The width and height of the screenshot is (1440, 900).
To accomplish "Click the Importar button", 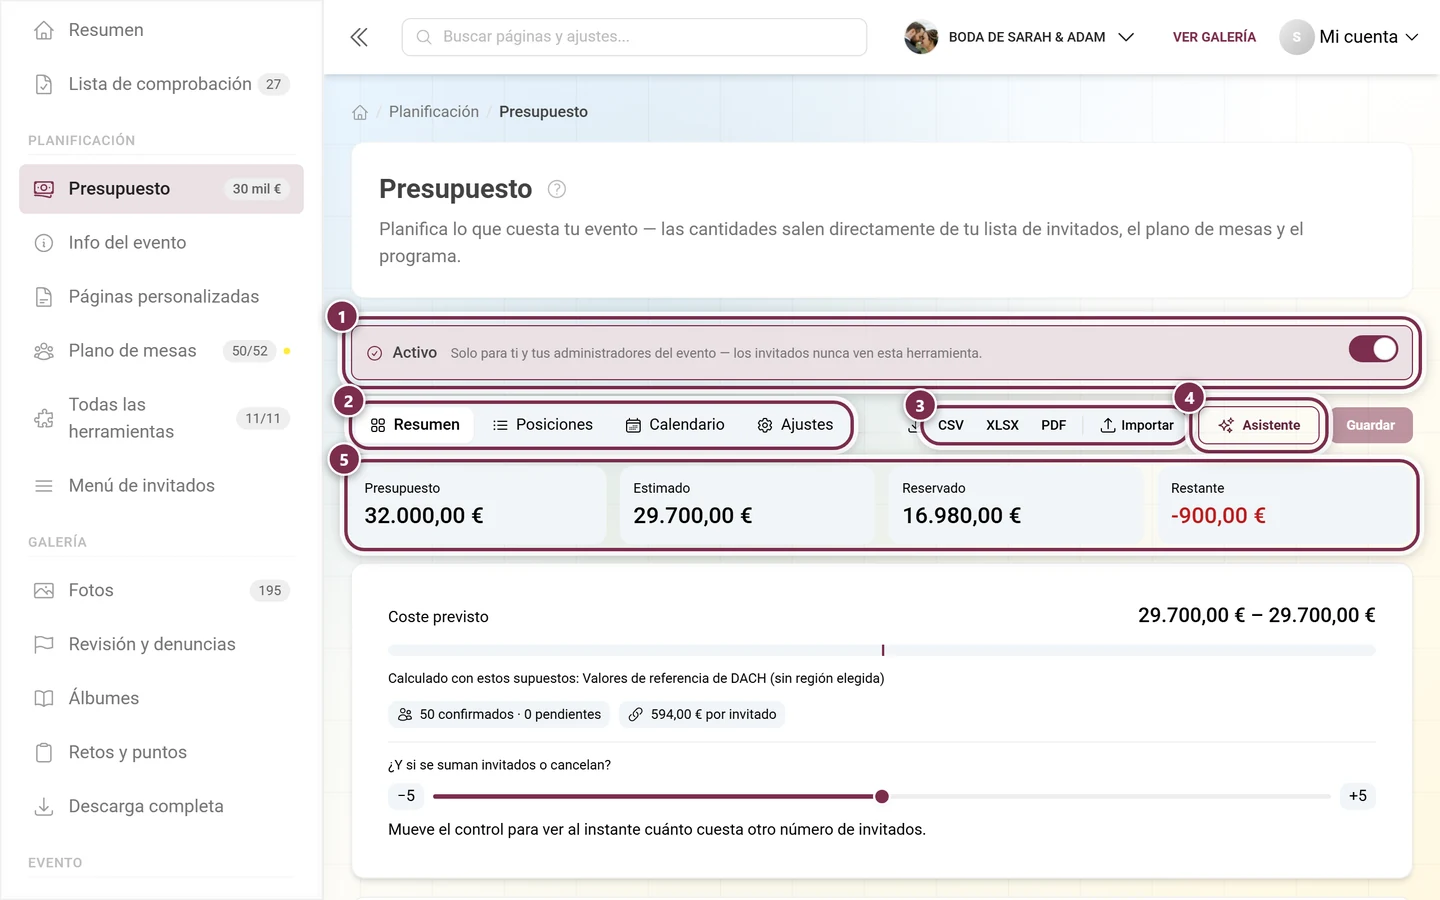I will (1137, 425).
